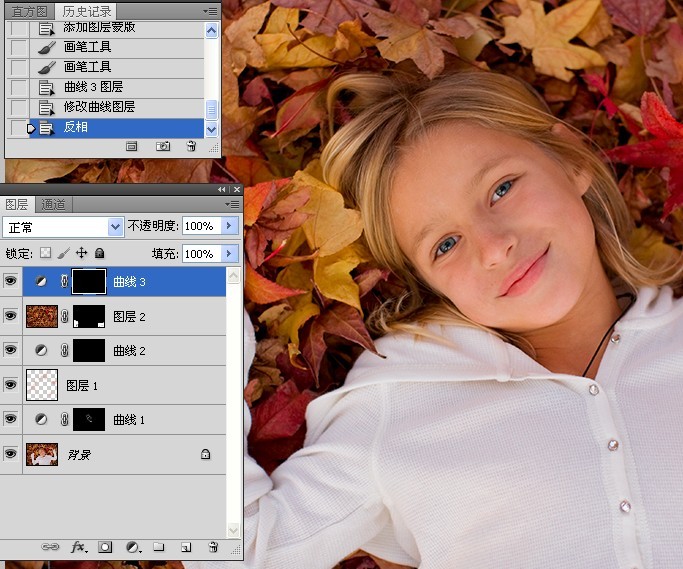Set history brush source box for 画笔工具 first row
The image size is (683, 569).
(x=18, y=47)
